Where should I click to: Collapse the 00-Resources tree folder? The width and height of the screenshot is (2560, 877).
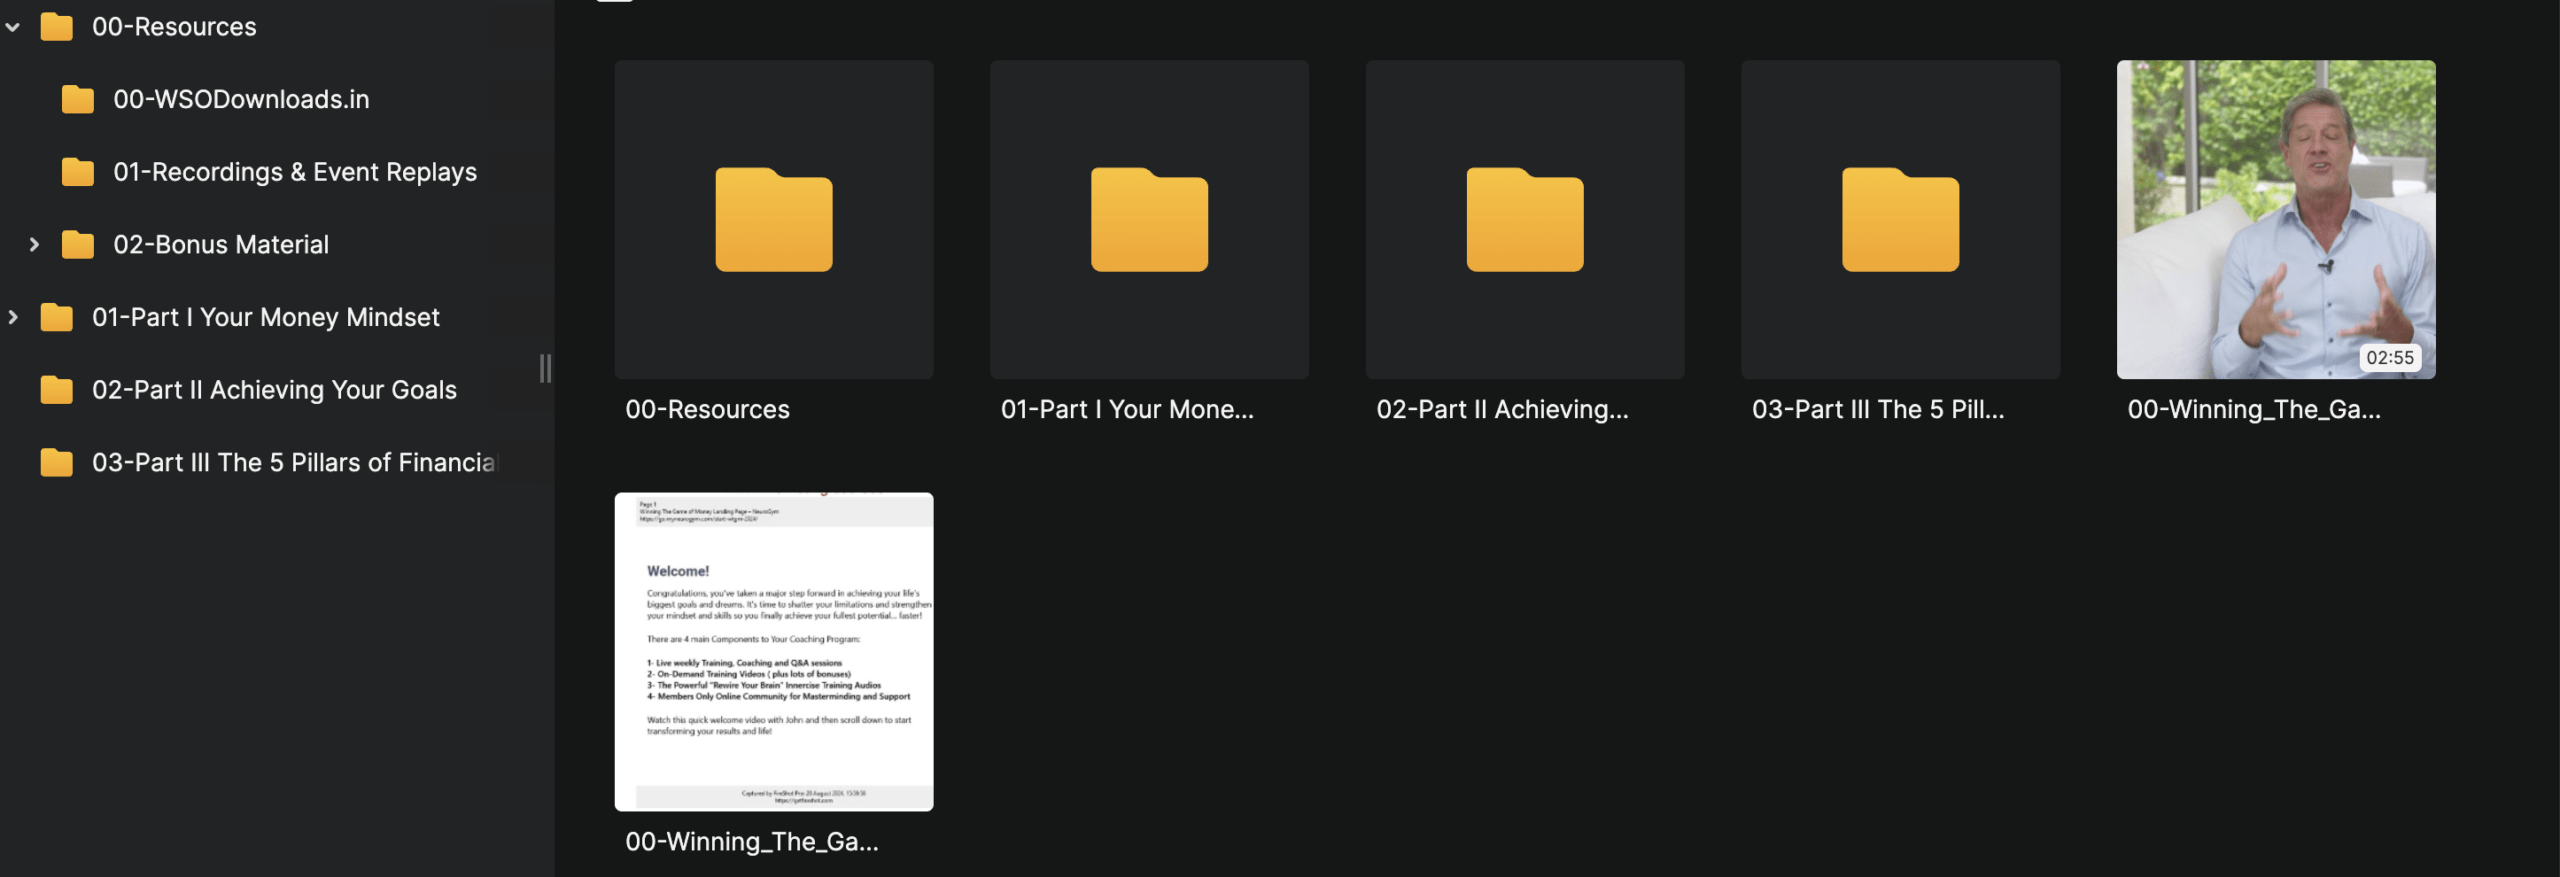point(13,27)
